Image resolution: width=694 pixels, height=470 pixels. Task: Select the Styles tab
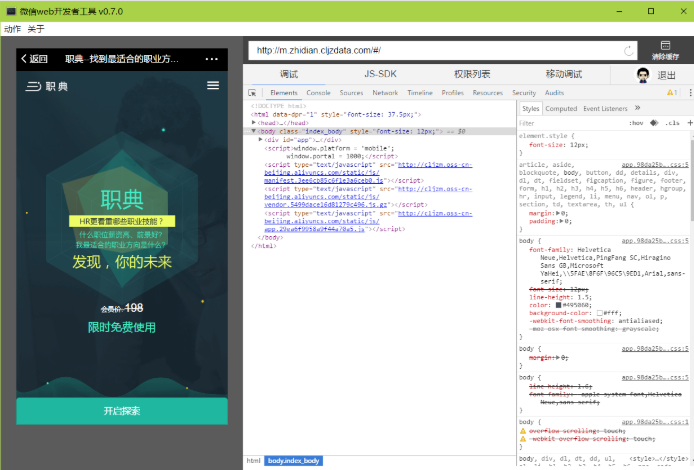coord(531,108)
